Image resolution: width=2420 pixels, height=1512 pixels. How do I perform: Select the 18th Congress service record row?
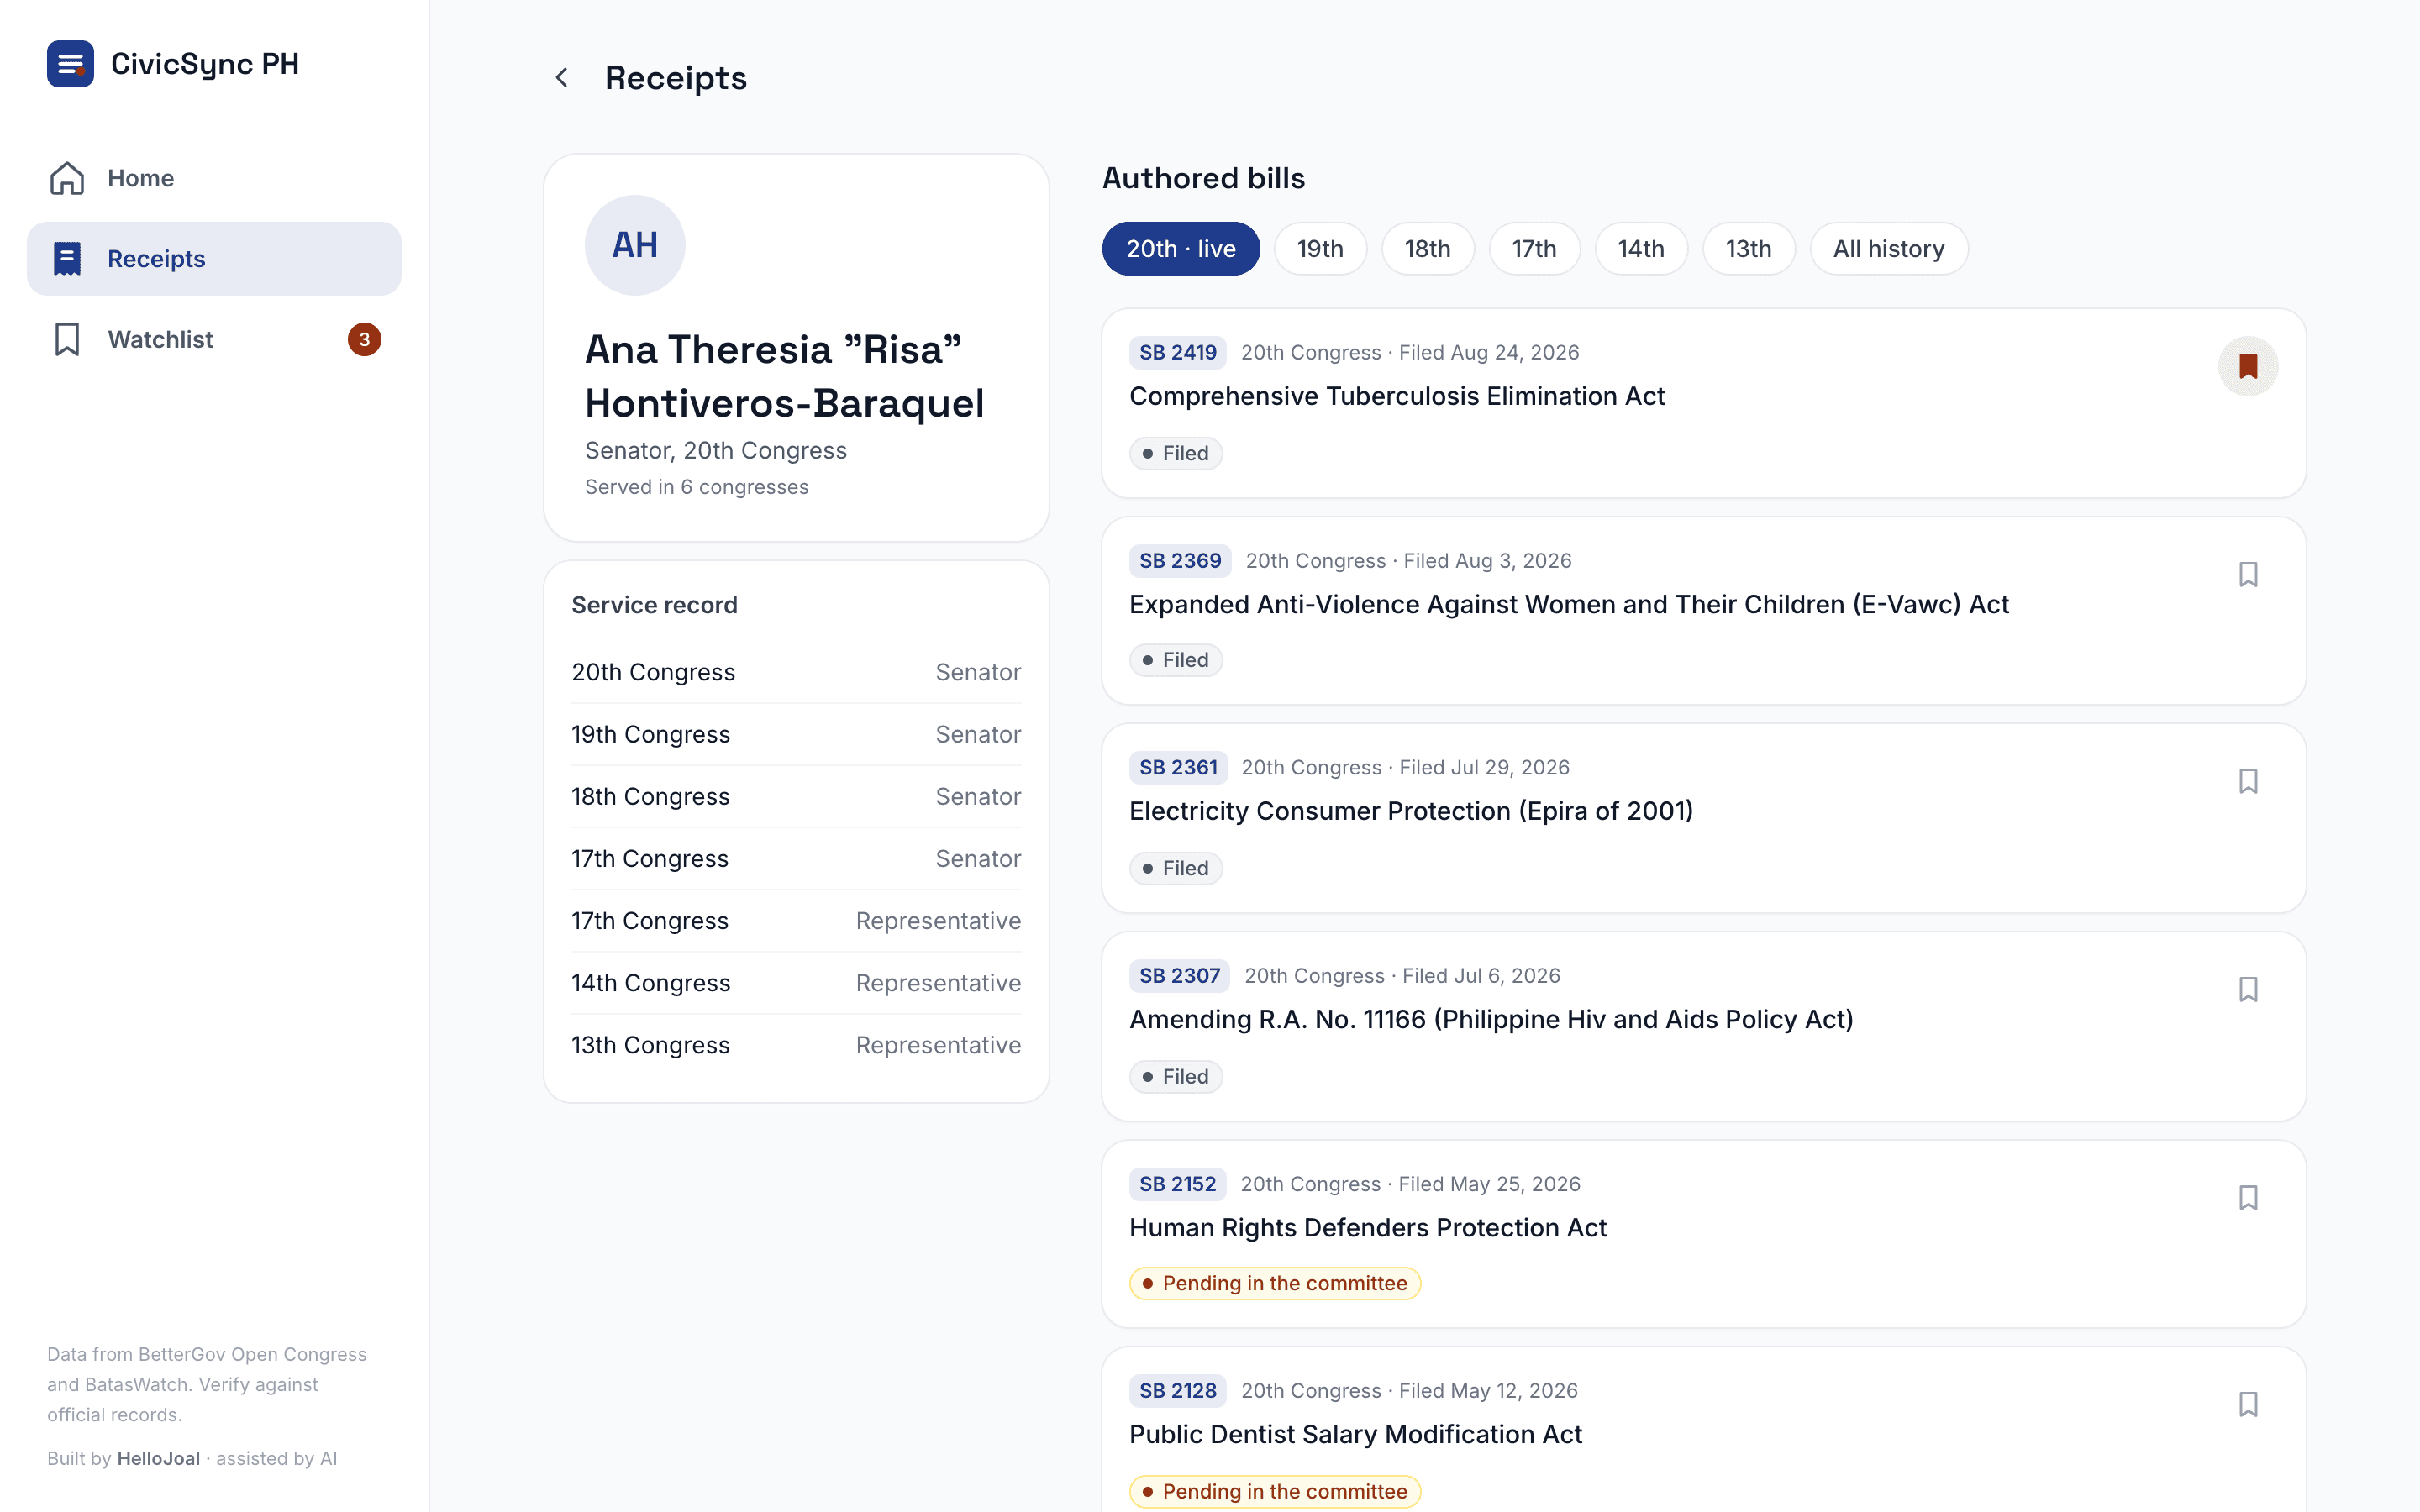point(796,796)
